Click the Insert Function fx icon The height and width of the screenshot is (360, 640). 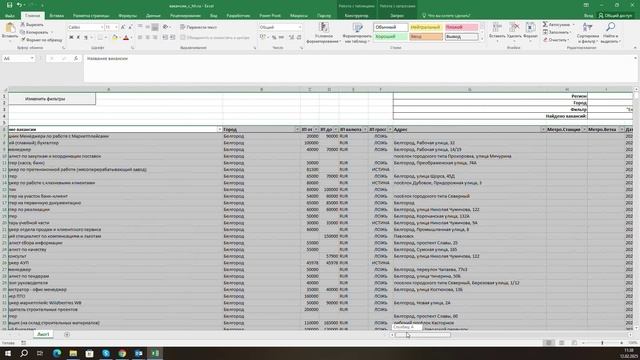[x=76, y=59]
